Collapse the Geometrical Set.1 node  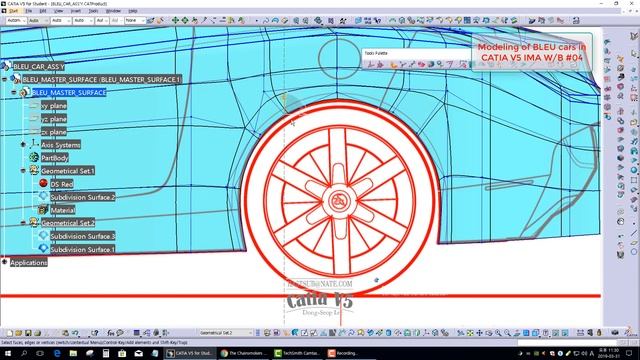pos(23,171)
